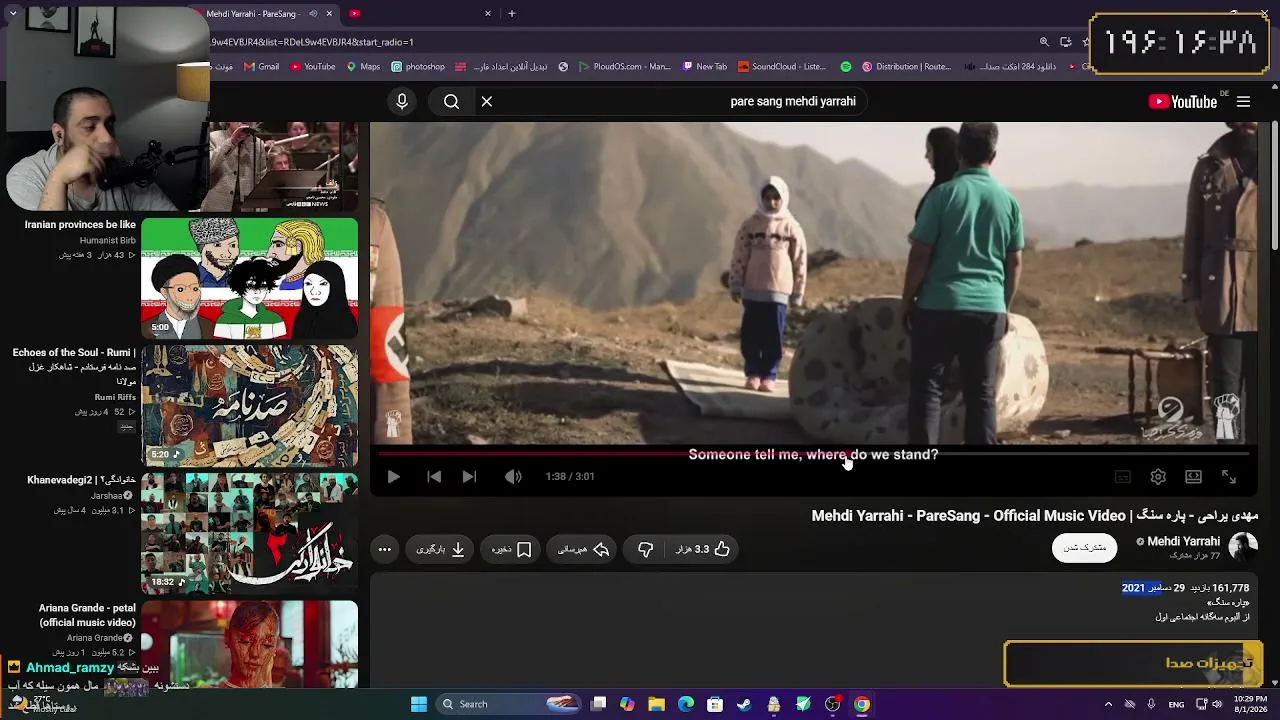Open the Distribution Route bookmark
The width and height of the screenshot is (1280, 720).
pos(906,67)
